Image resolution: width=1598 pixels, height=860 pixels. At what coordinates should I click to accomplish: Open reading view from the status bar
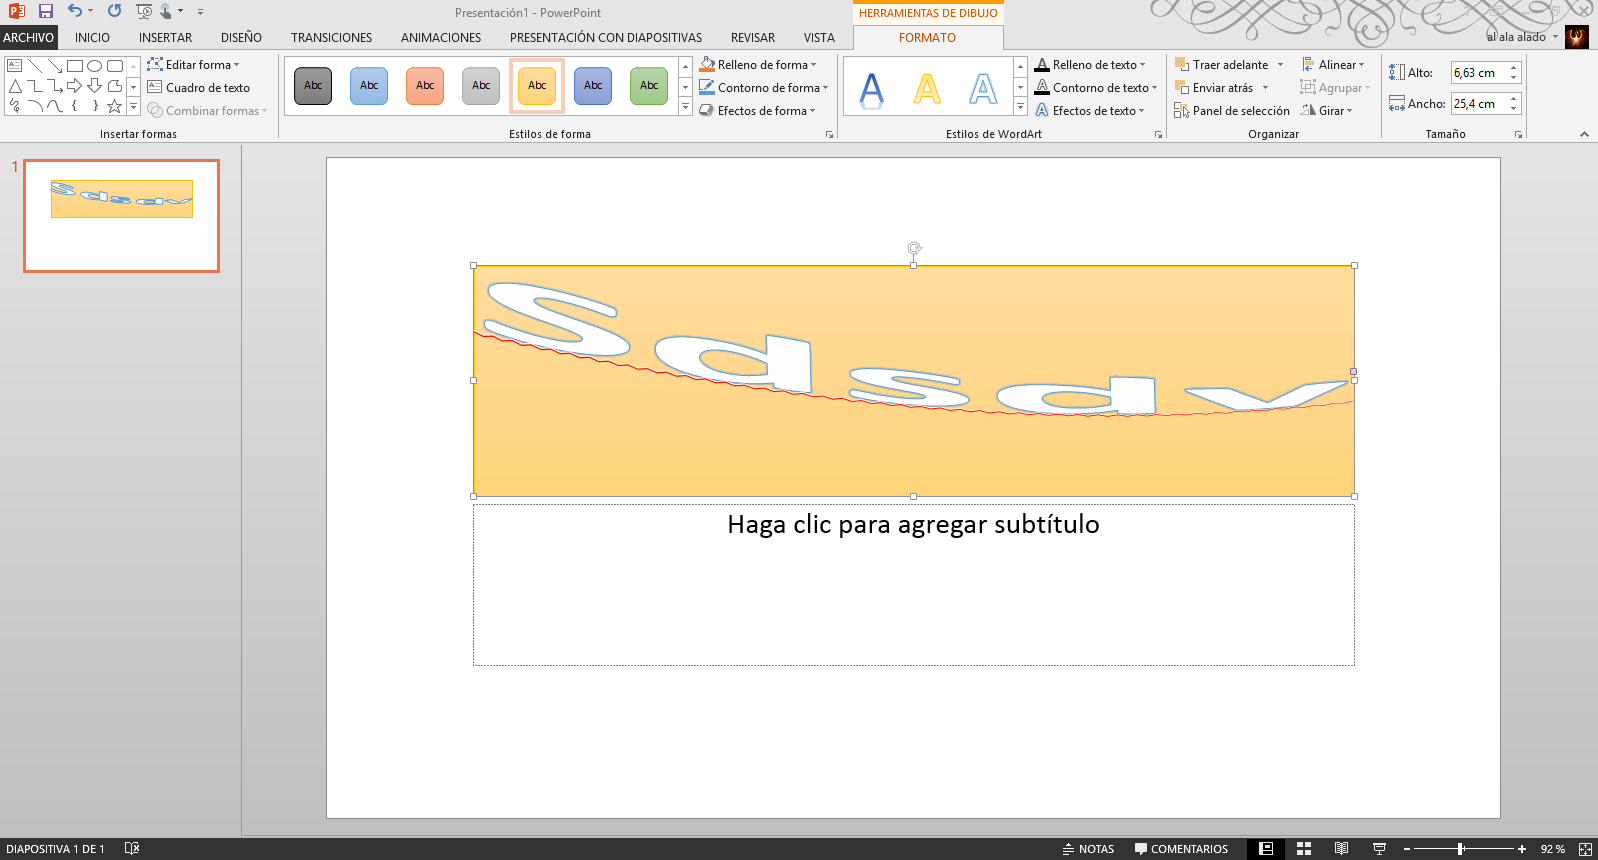[x=1341, y=849]
